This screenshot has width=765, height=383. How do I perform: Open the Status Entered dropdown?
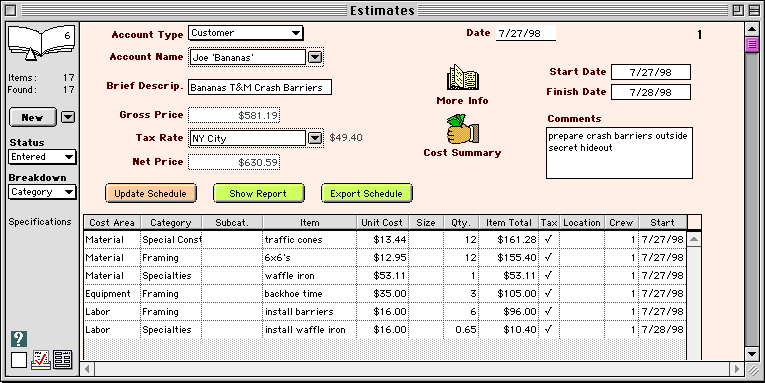(x=42, y=157)
